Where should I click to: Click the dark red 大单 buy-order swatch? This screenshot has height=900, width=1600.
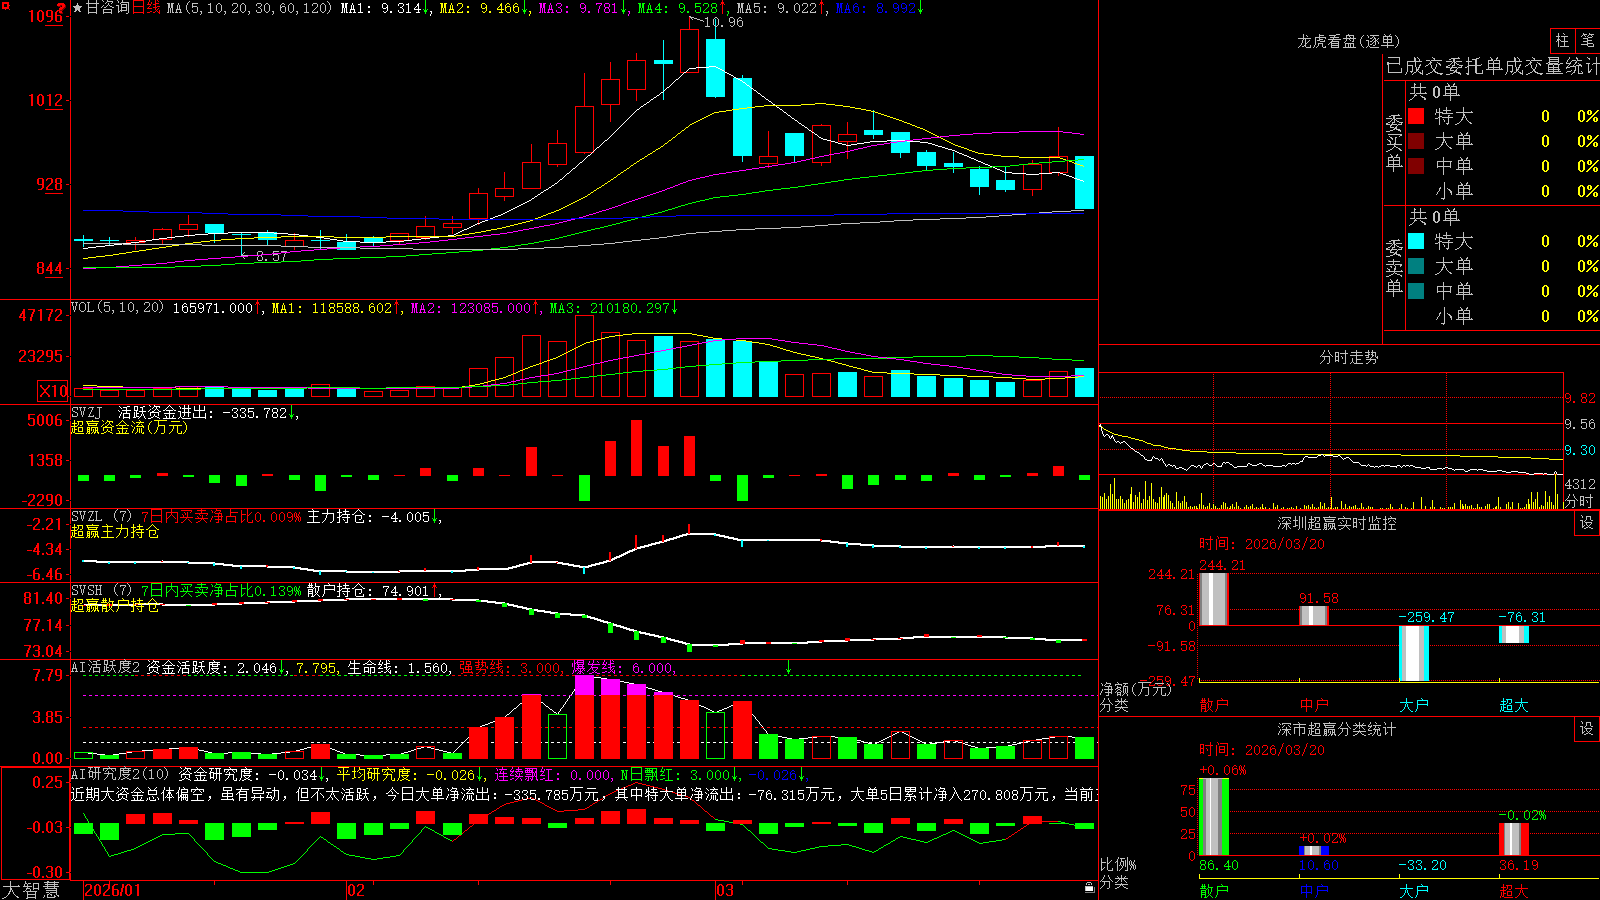click(1416, 141)
